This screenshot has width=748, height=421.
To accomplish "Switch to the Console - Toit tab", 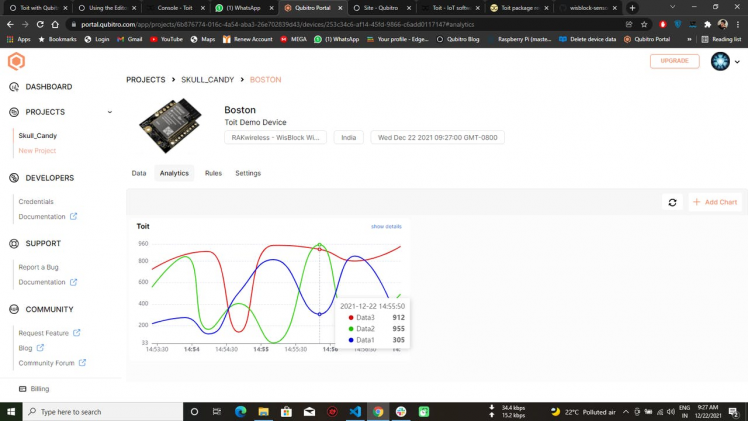I will coord(175,8).
